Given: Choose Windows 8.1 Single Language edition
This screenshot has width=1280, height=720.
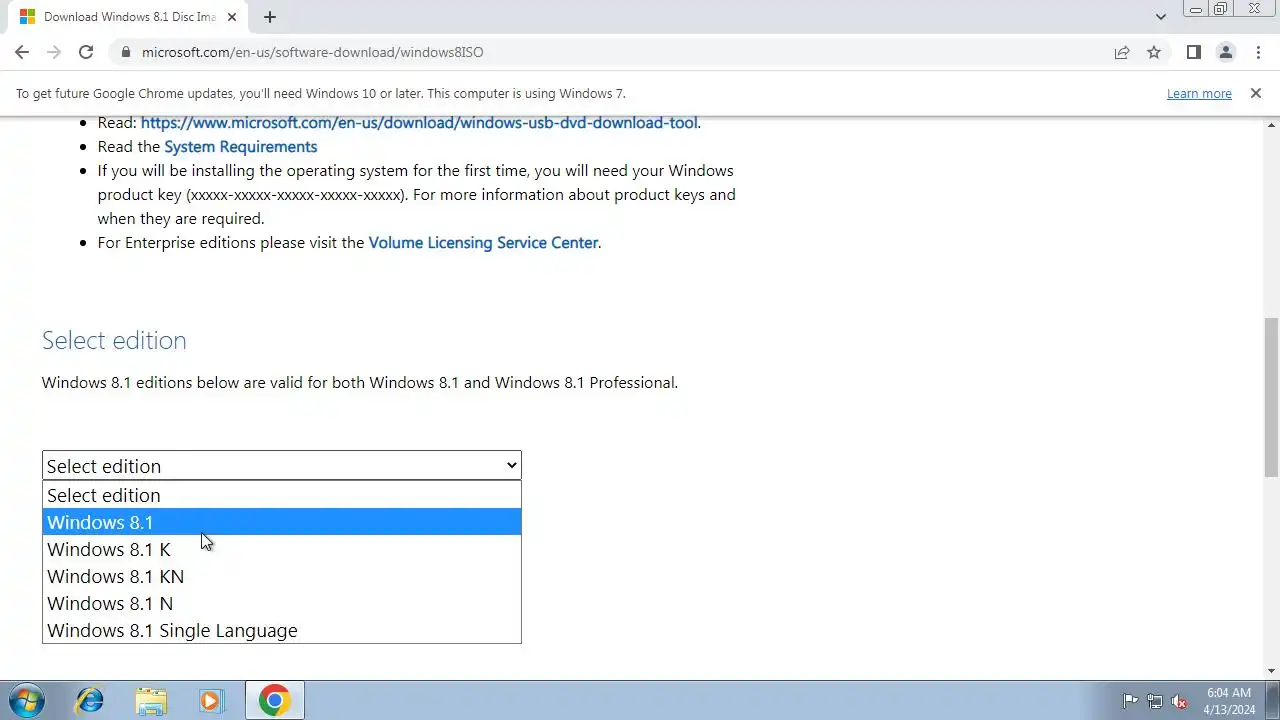Looking at the screenshot, I should pos(281,630).
